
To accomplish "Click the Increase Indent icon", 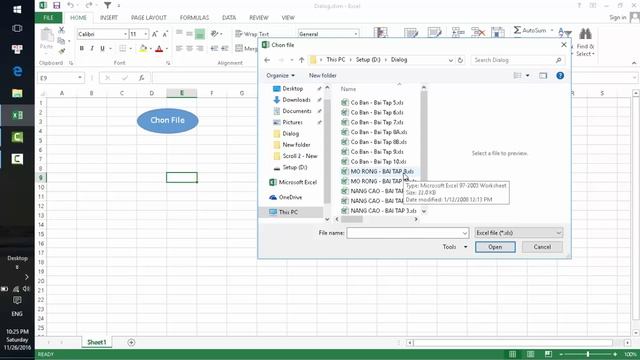I will click(224, 49).
